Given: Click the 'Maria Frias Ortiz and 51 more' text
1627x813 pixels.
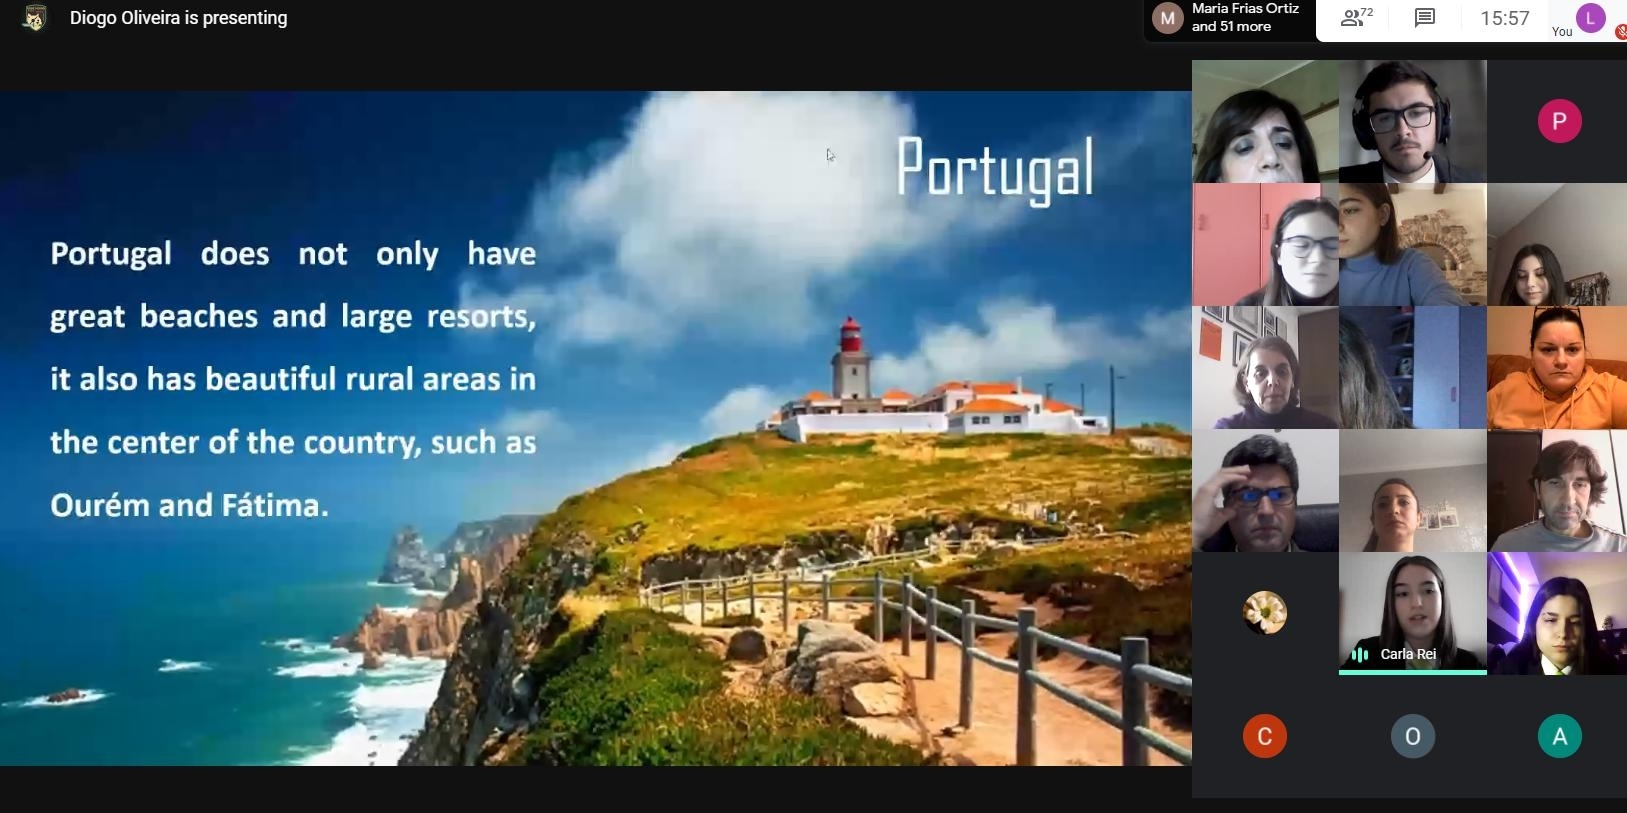Looking at the screenshot, I should (x=1245, y=17).
